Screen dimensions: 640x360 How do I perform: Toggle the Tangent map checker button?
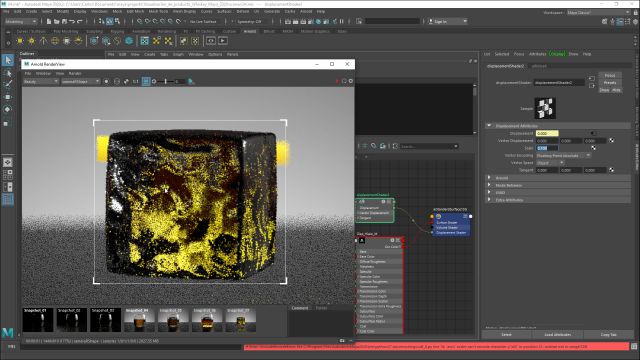[611, 170]
